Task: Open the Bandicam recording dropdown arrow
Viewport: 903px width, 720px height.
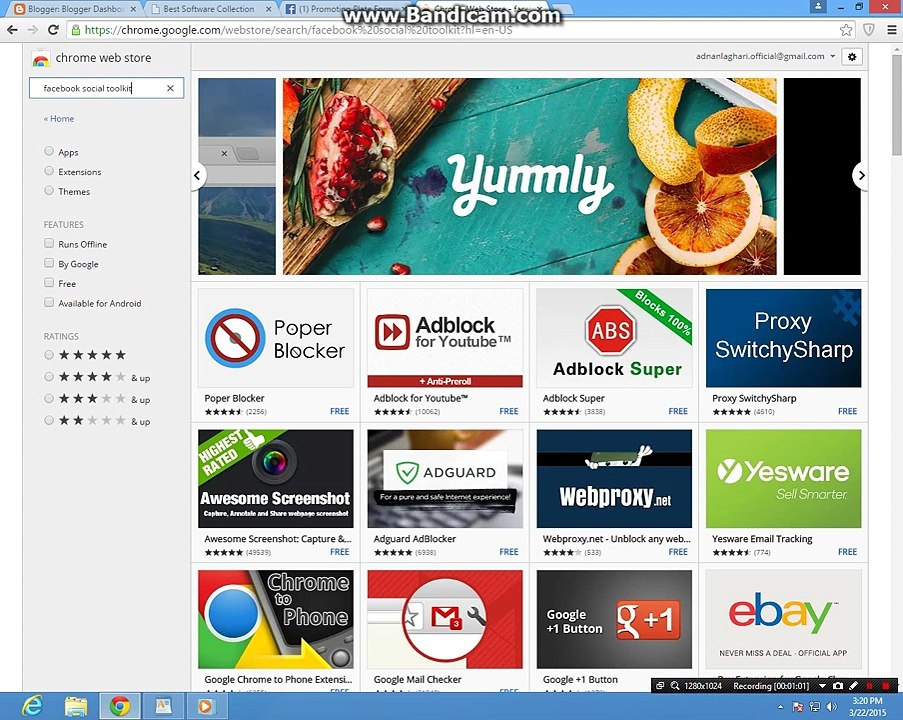Action: 822,685
